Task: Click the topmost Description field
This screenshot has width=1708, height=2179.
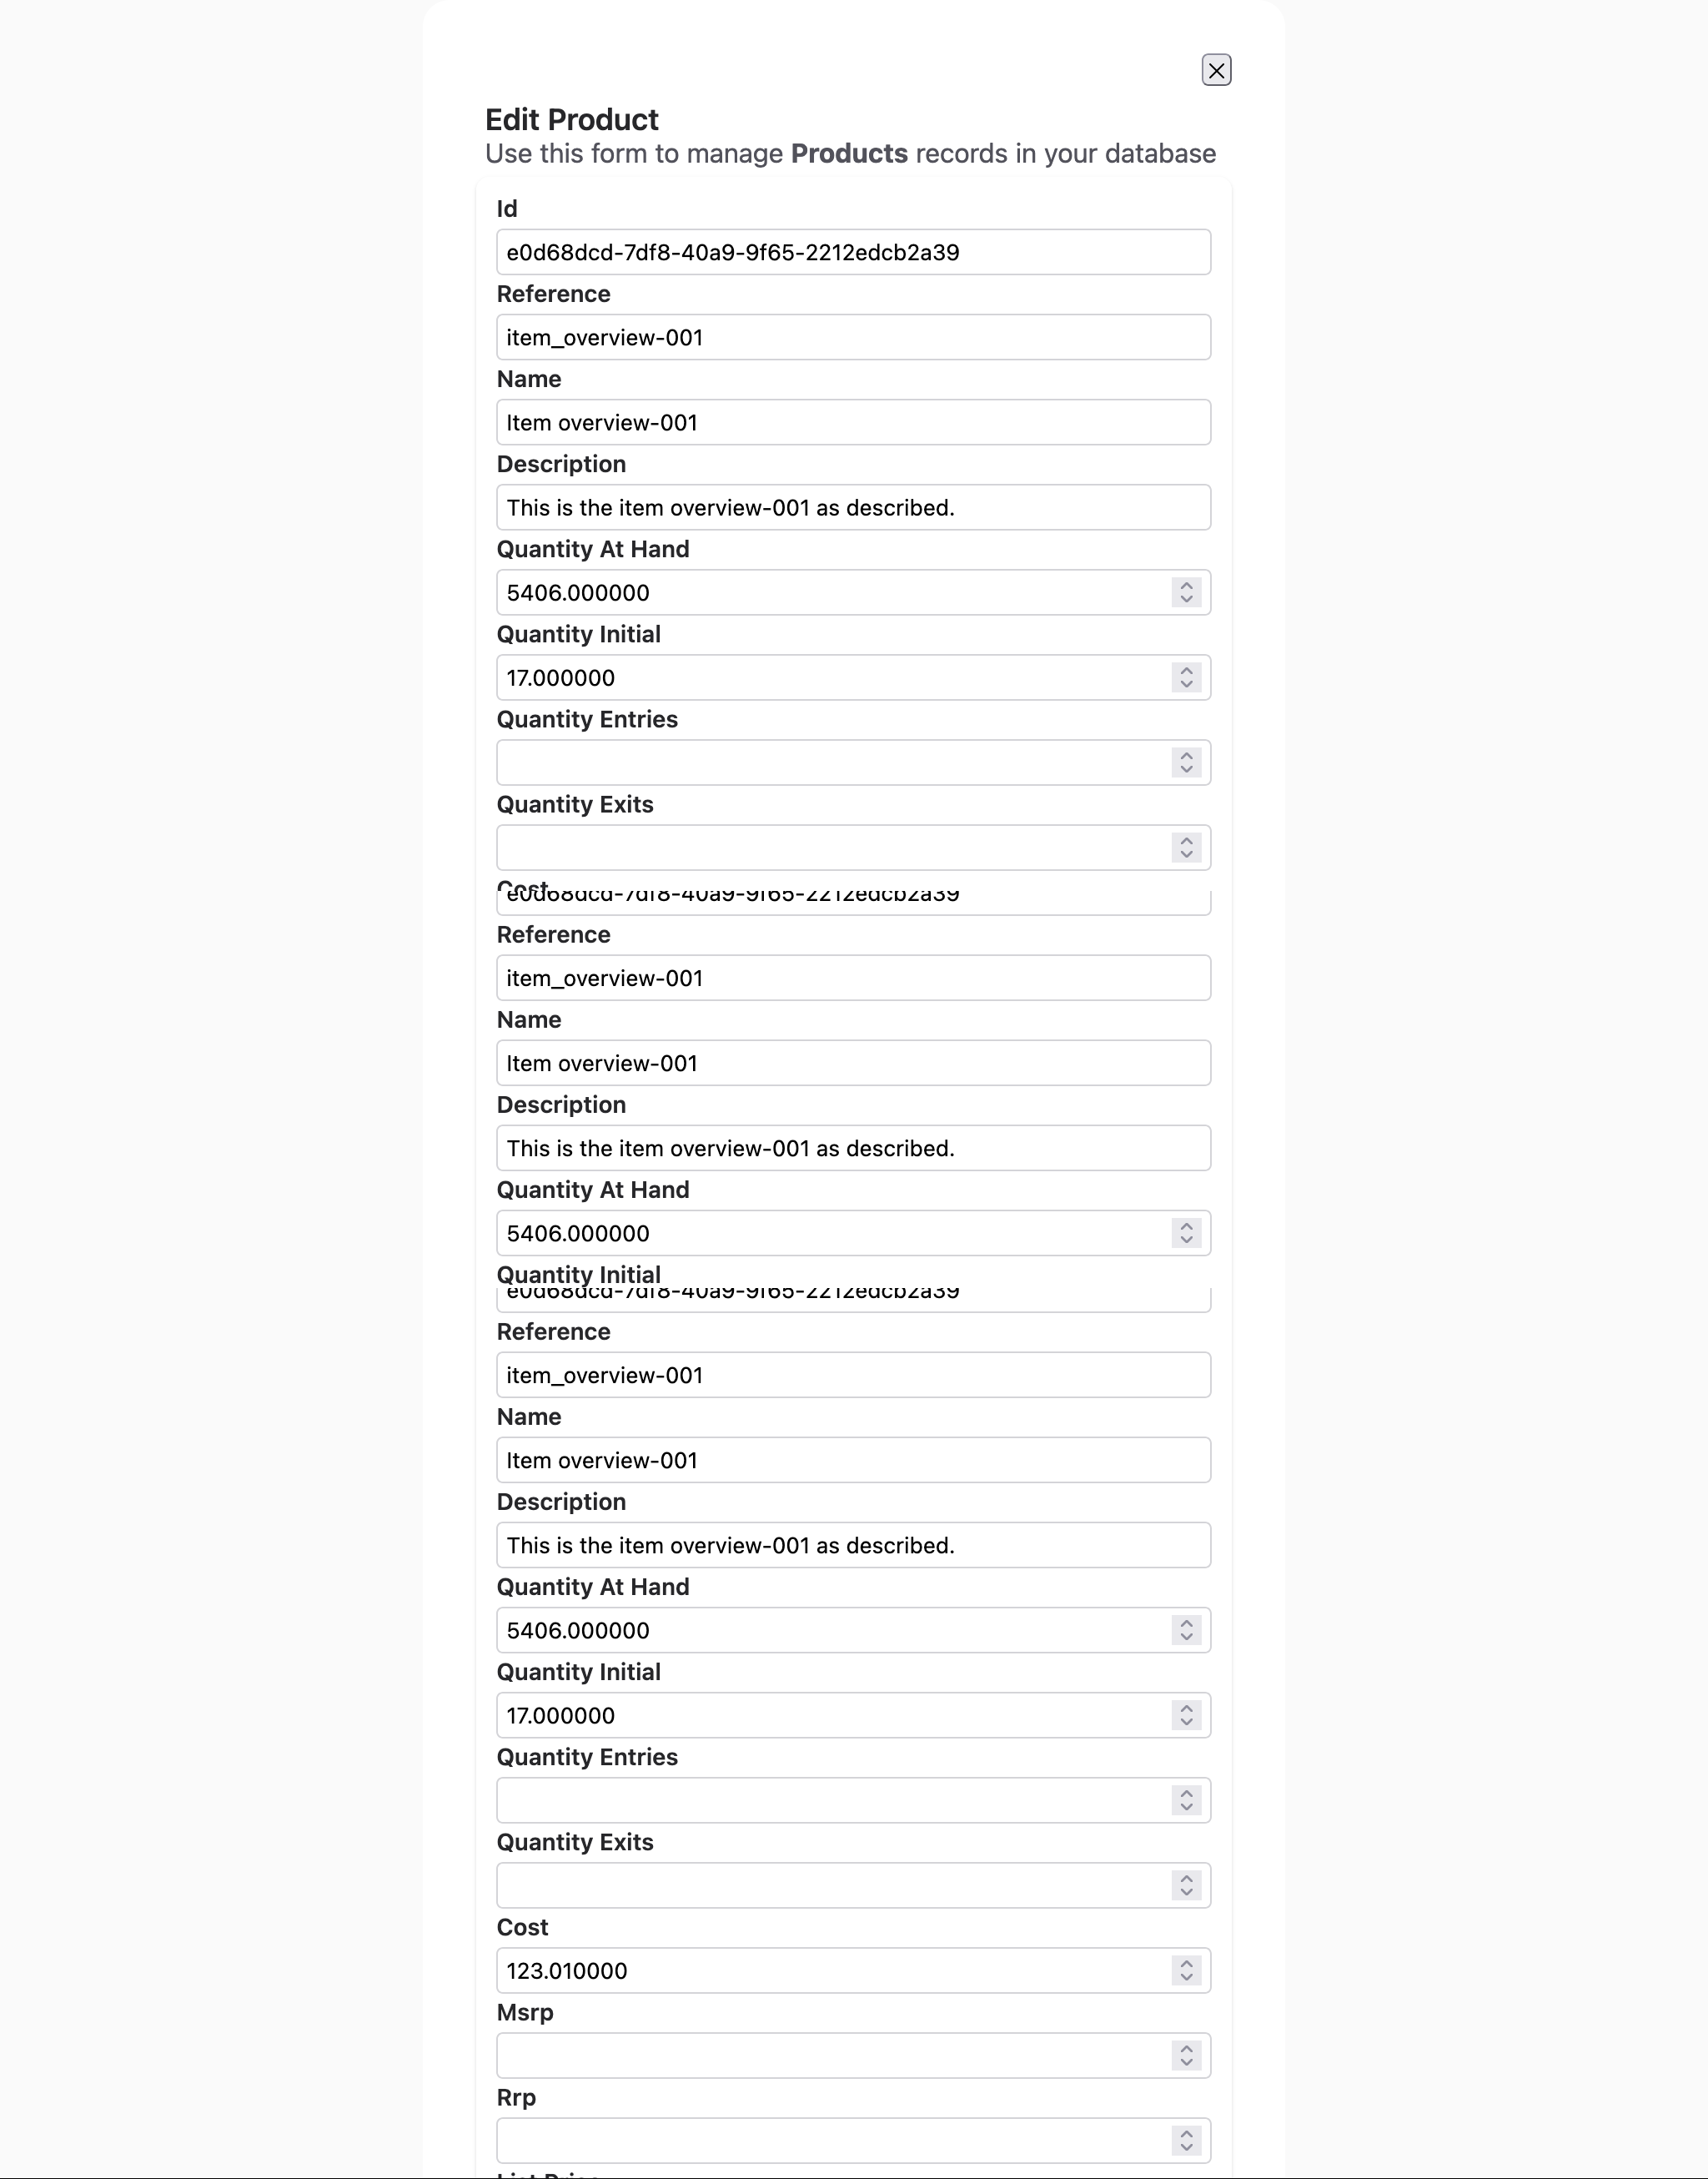Action: pos(852,507)
